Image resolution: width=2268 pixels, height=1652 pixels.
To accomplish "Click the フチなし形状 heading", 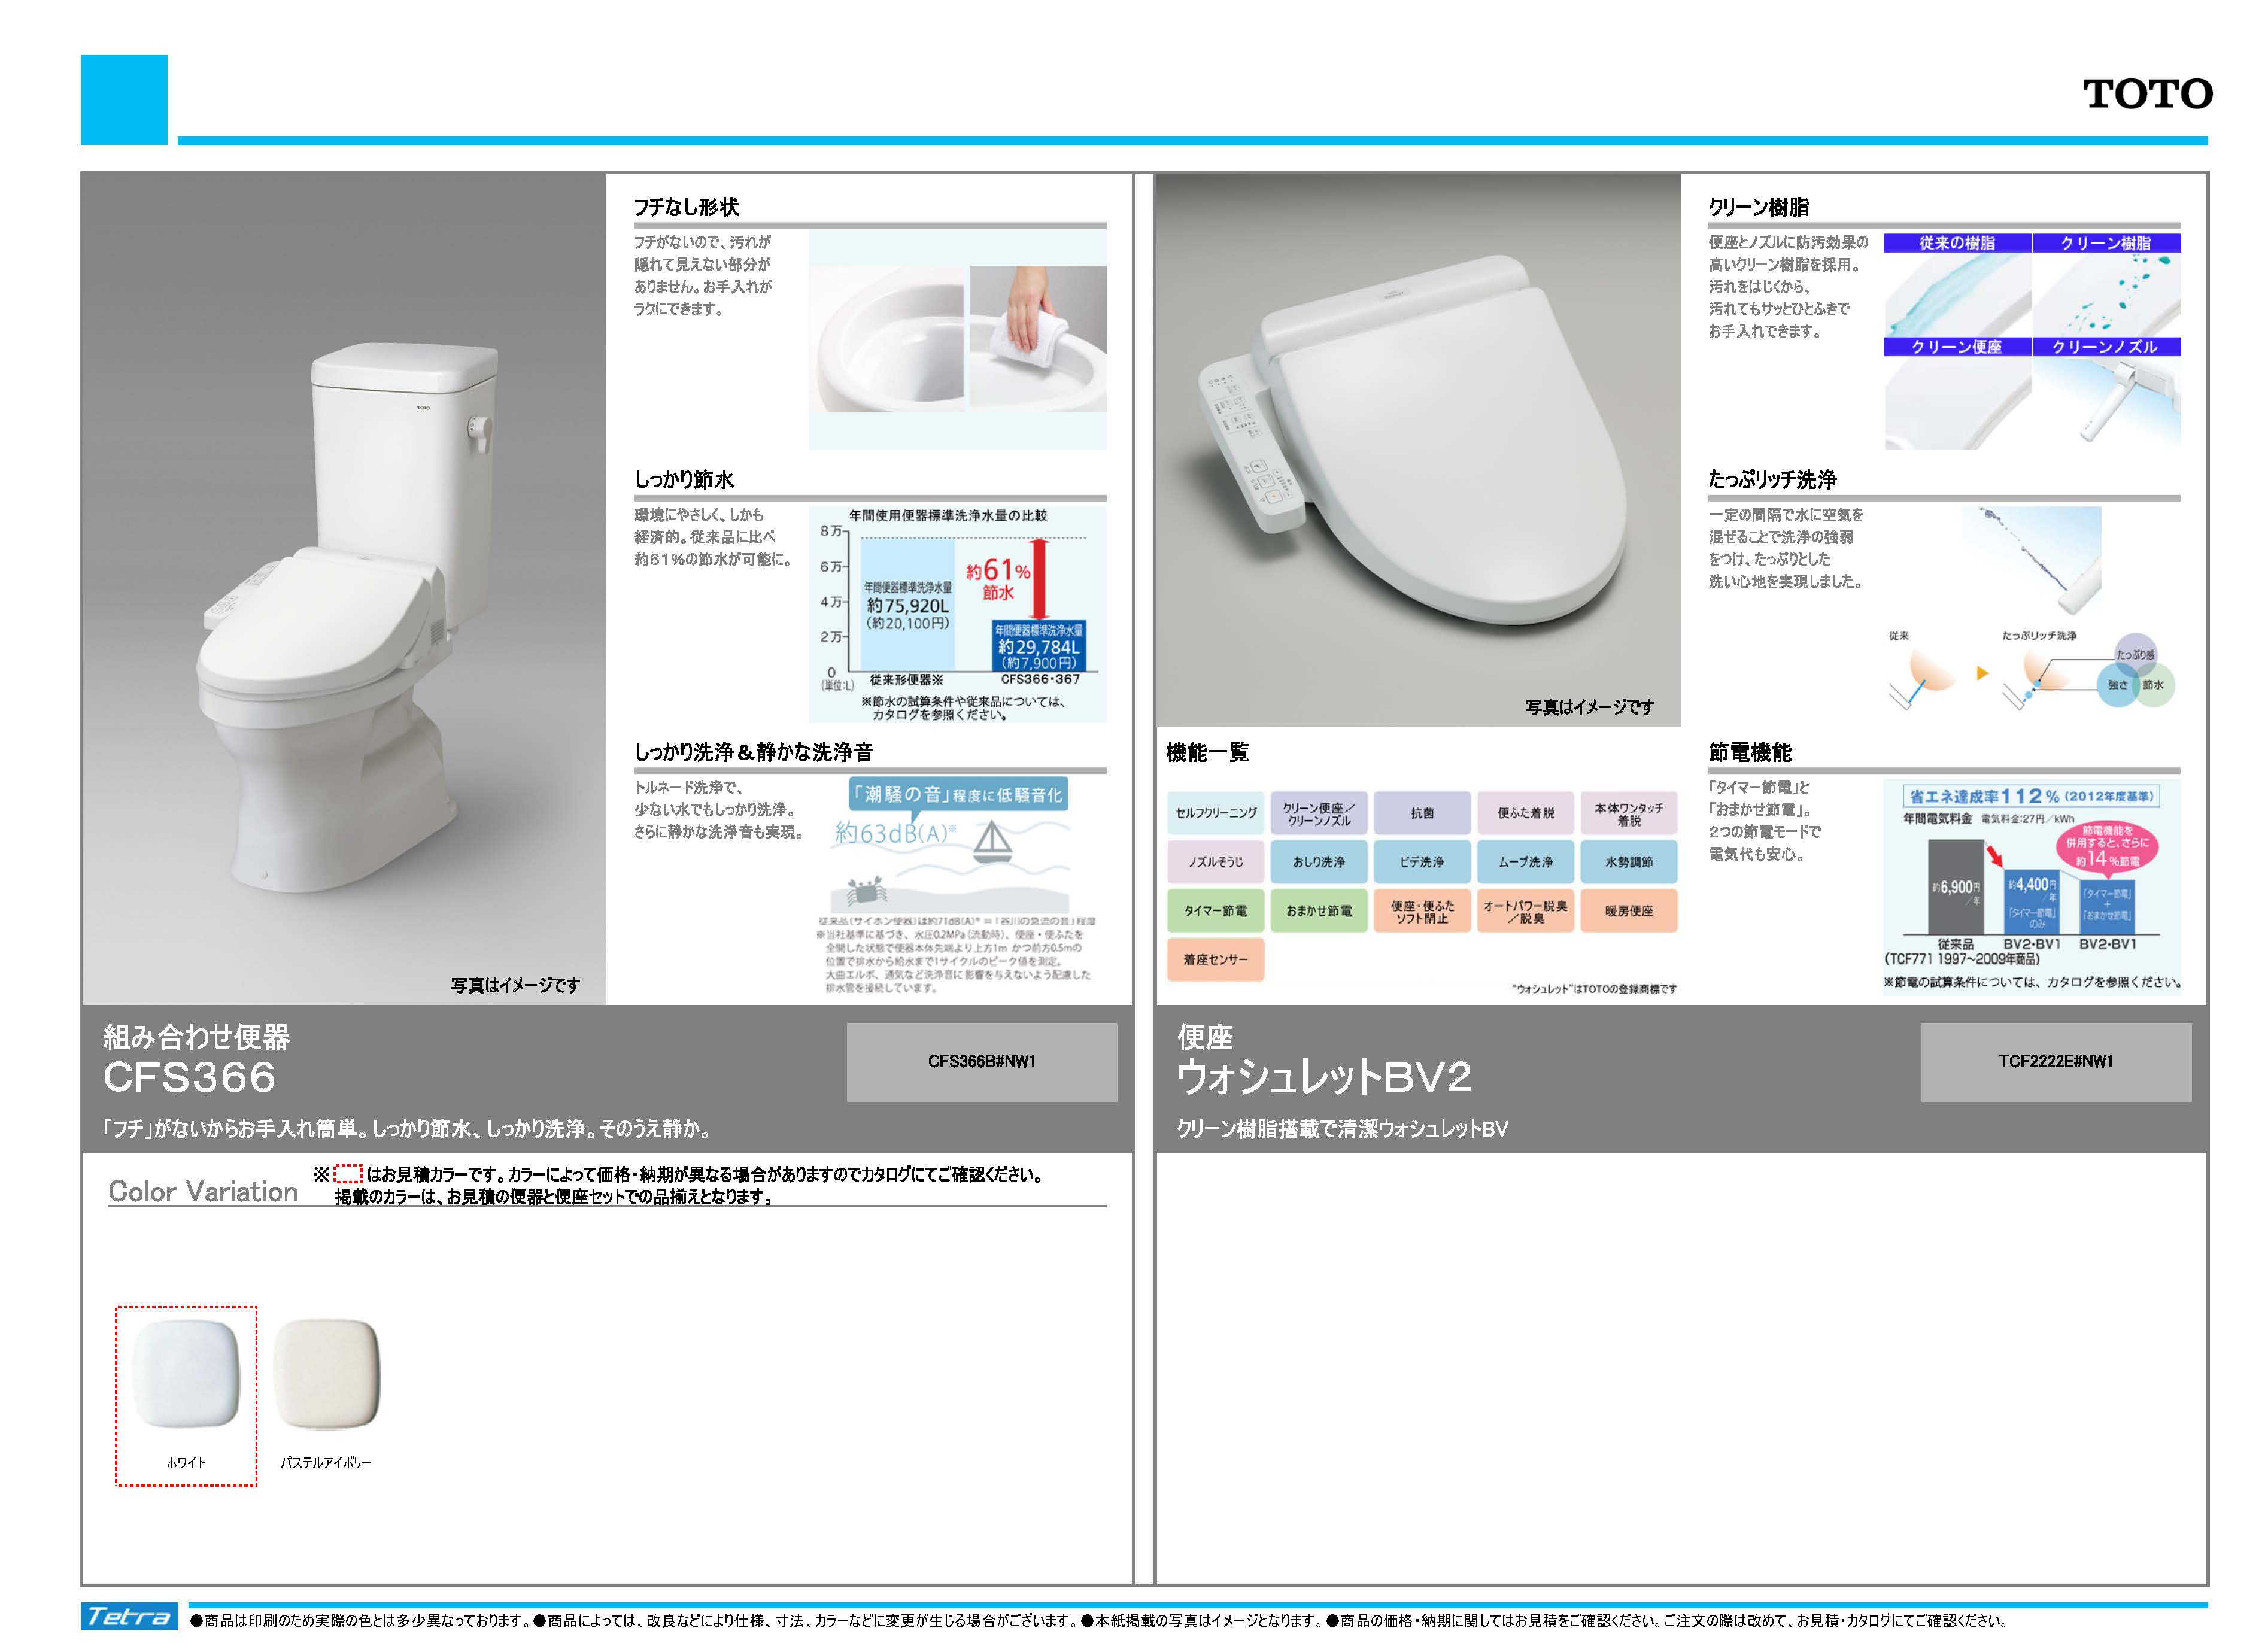I will tap(686, 207).
